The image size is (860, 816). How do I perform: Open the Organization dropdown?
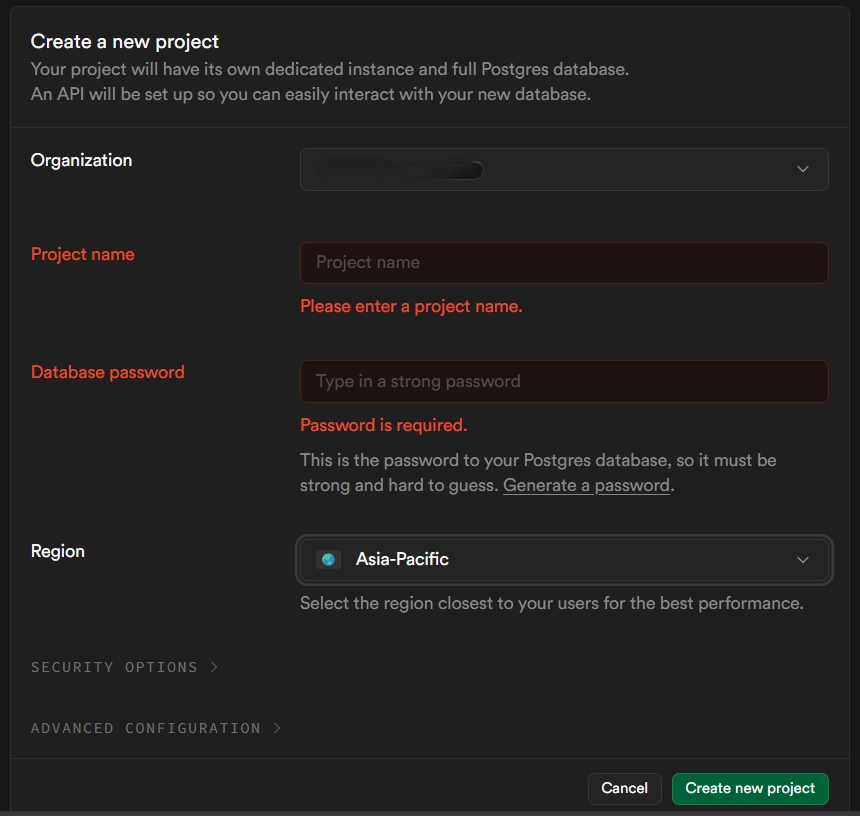pyautogui.click(x=563, y=169)
